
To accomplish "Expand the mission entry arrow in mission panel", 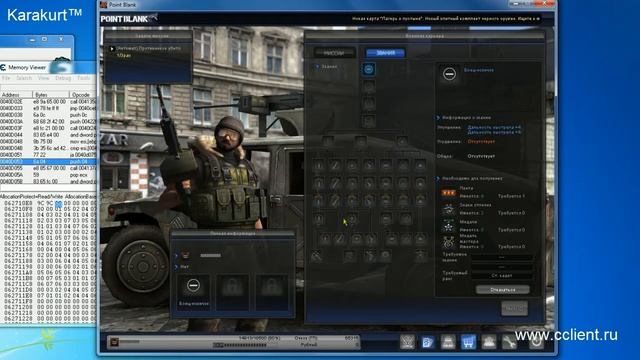I will [112, 49].
